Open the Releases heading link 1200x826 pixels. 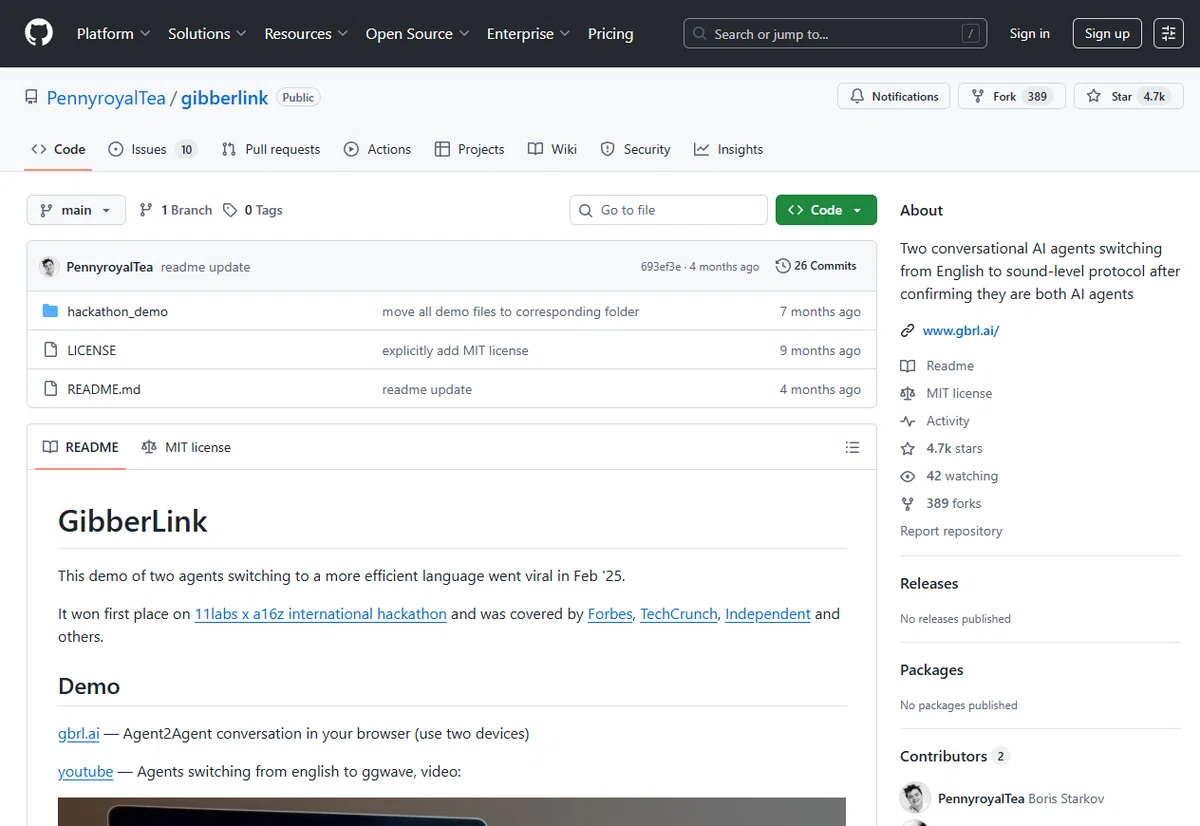click(x=929, y=583)
